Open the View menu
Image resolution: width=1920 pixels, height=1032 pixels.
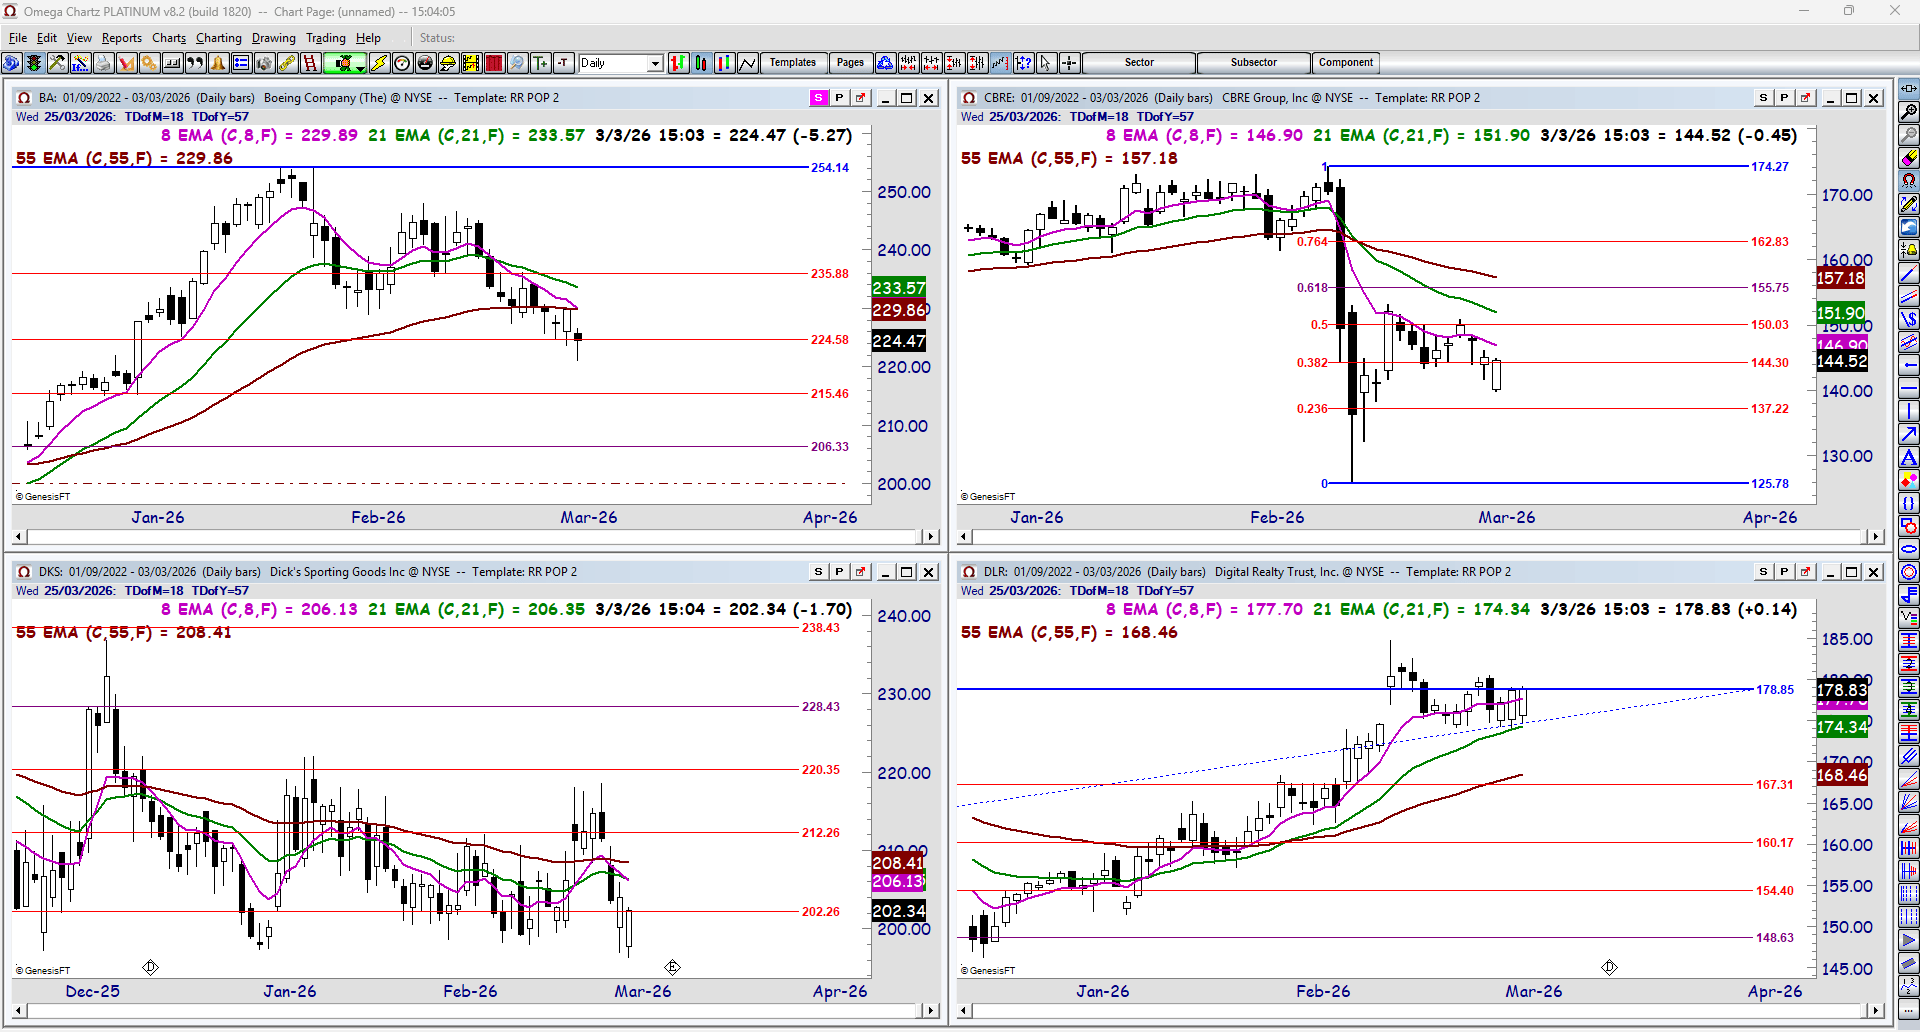click(79, 38)
